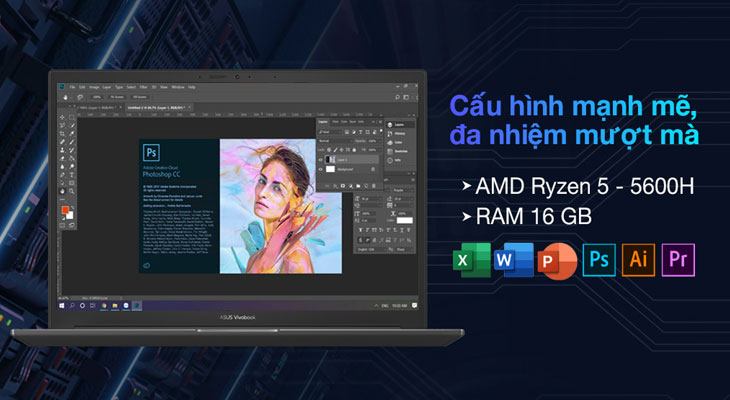The height and width of the screenshot is (400, 730).
Task: Click the Fit Screen button
Action: [117, 97]
